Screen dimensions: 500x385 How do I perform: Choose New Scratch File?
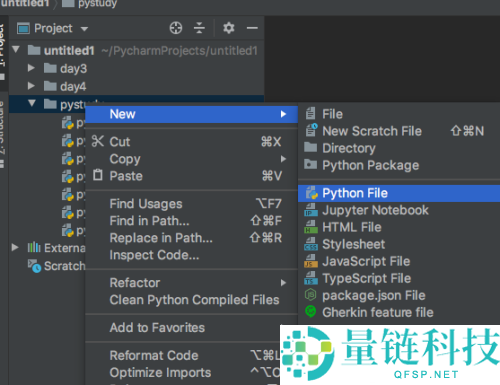[399, 131]
